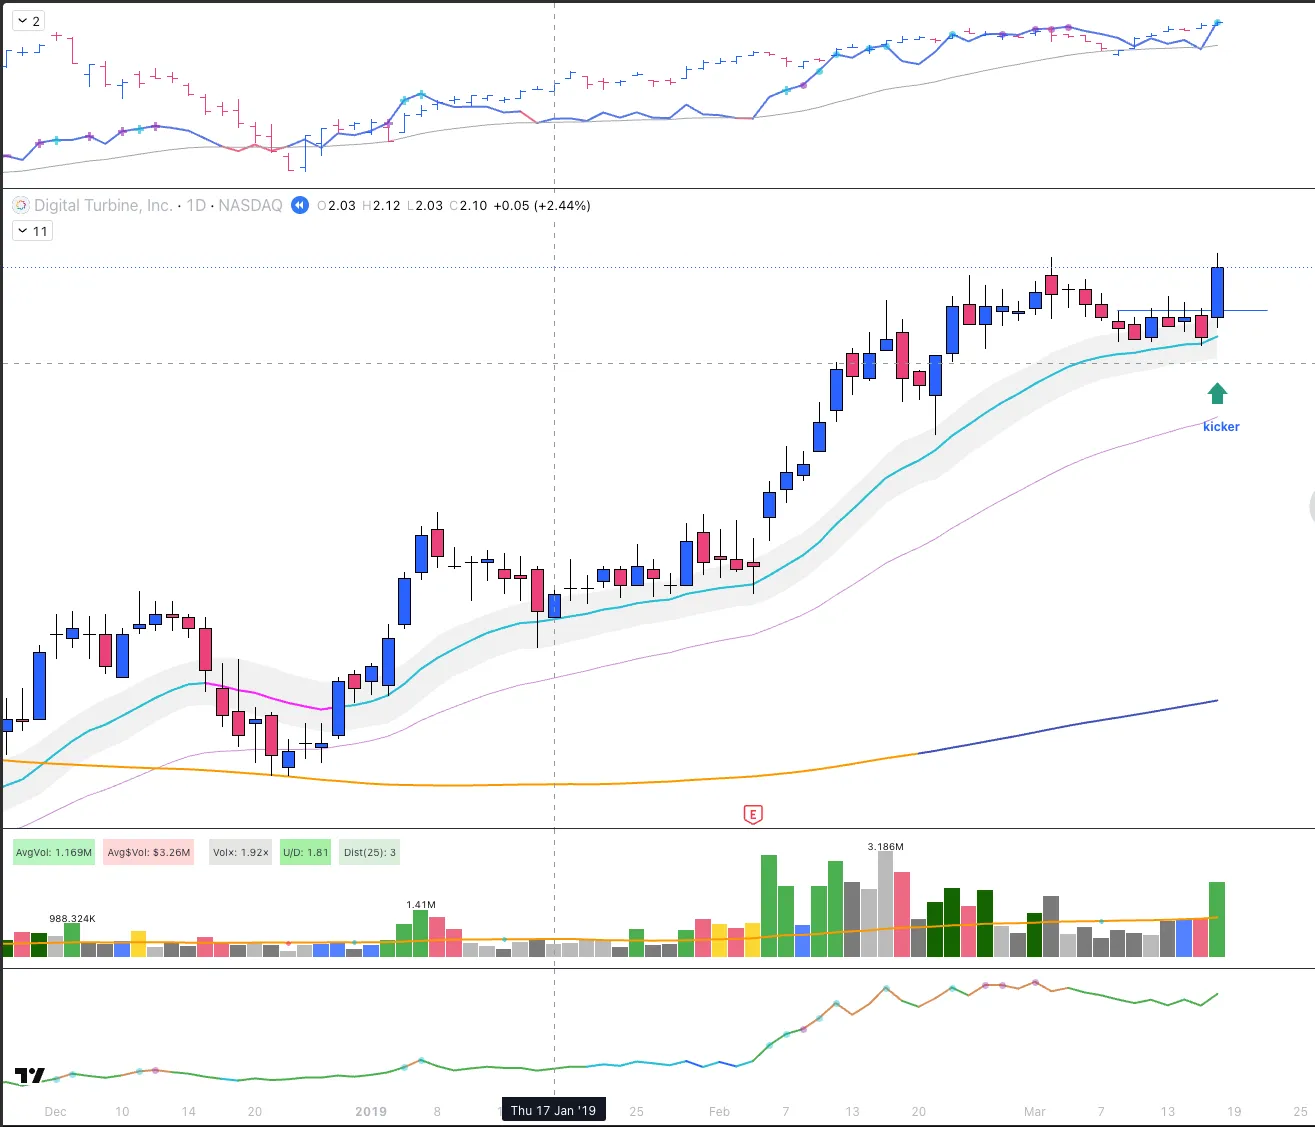
Task: Click the Digital Turbine, Inc. symbol title
Action: click(103, 205)
